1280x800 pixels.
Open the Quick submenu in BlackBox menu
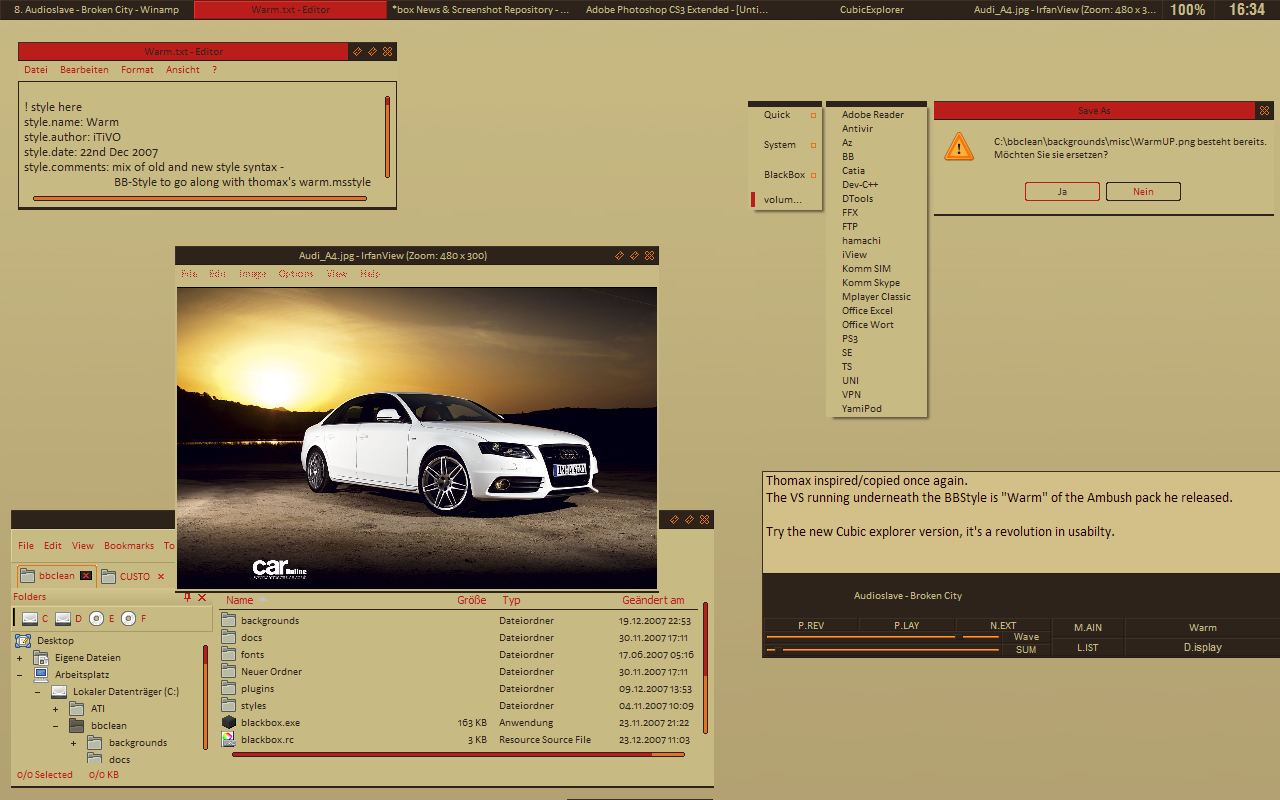click(x=785, y=115)
